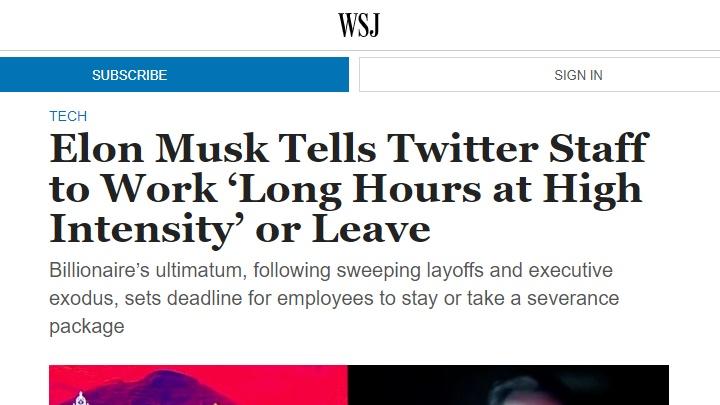This screenshot has height=405, width=720.
Task: Click the dark photo on image right
Action: click(x=508, y=385)
